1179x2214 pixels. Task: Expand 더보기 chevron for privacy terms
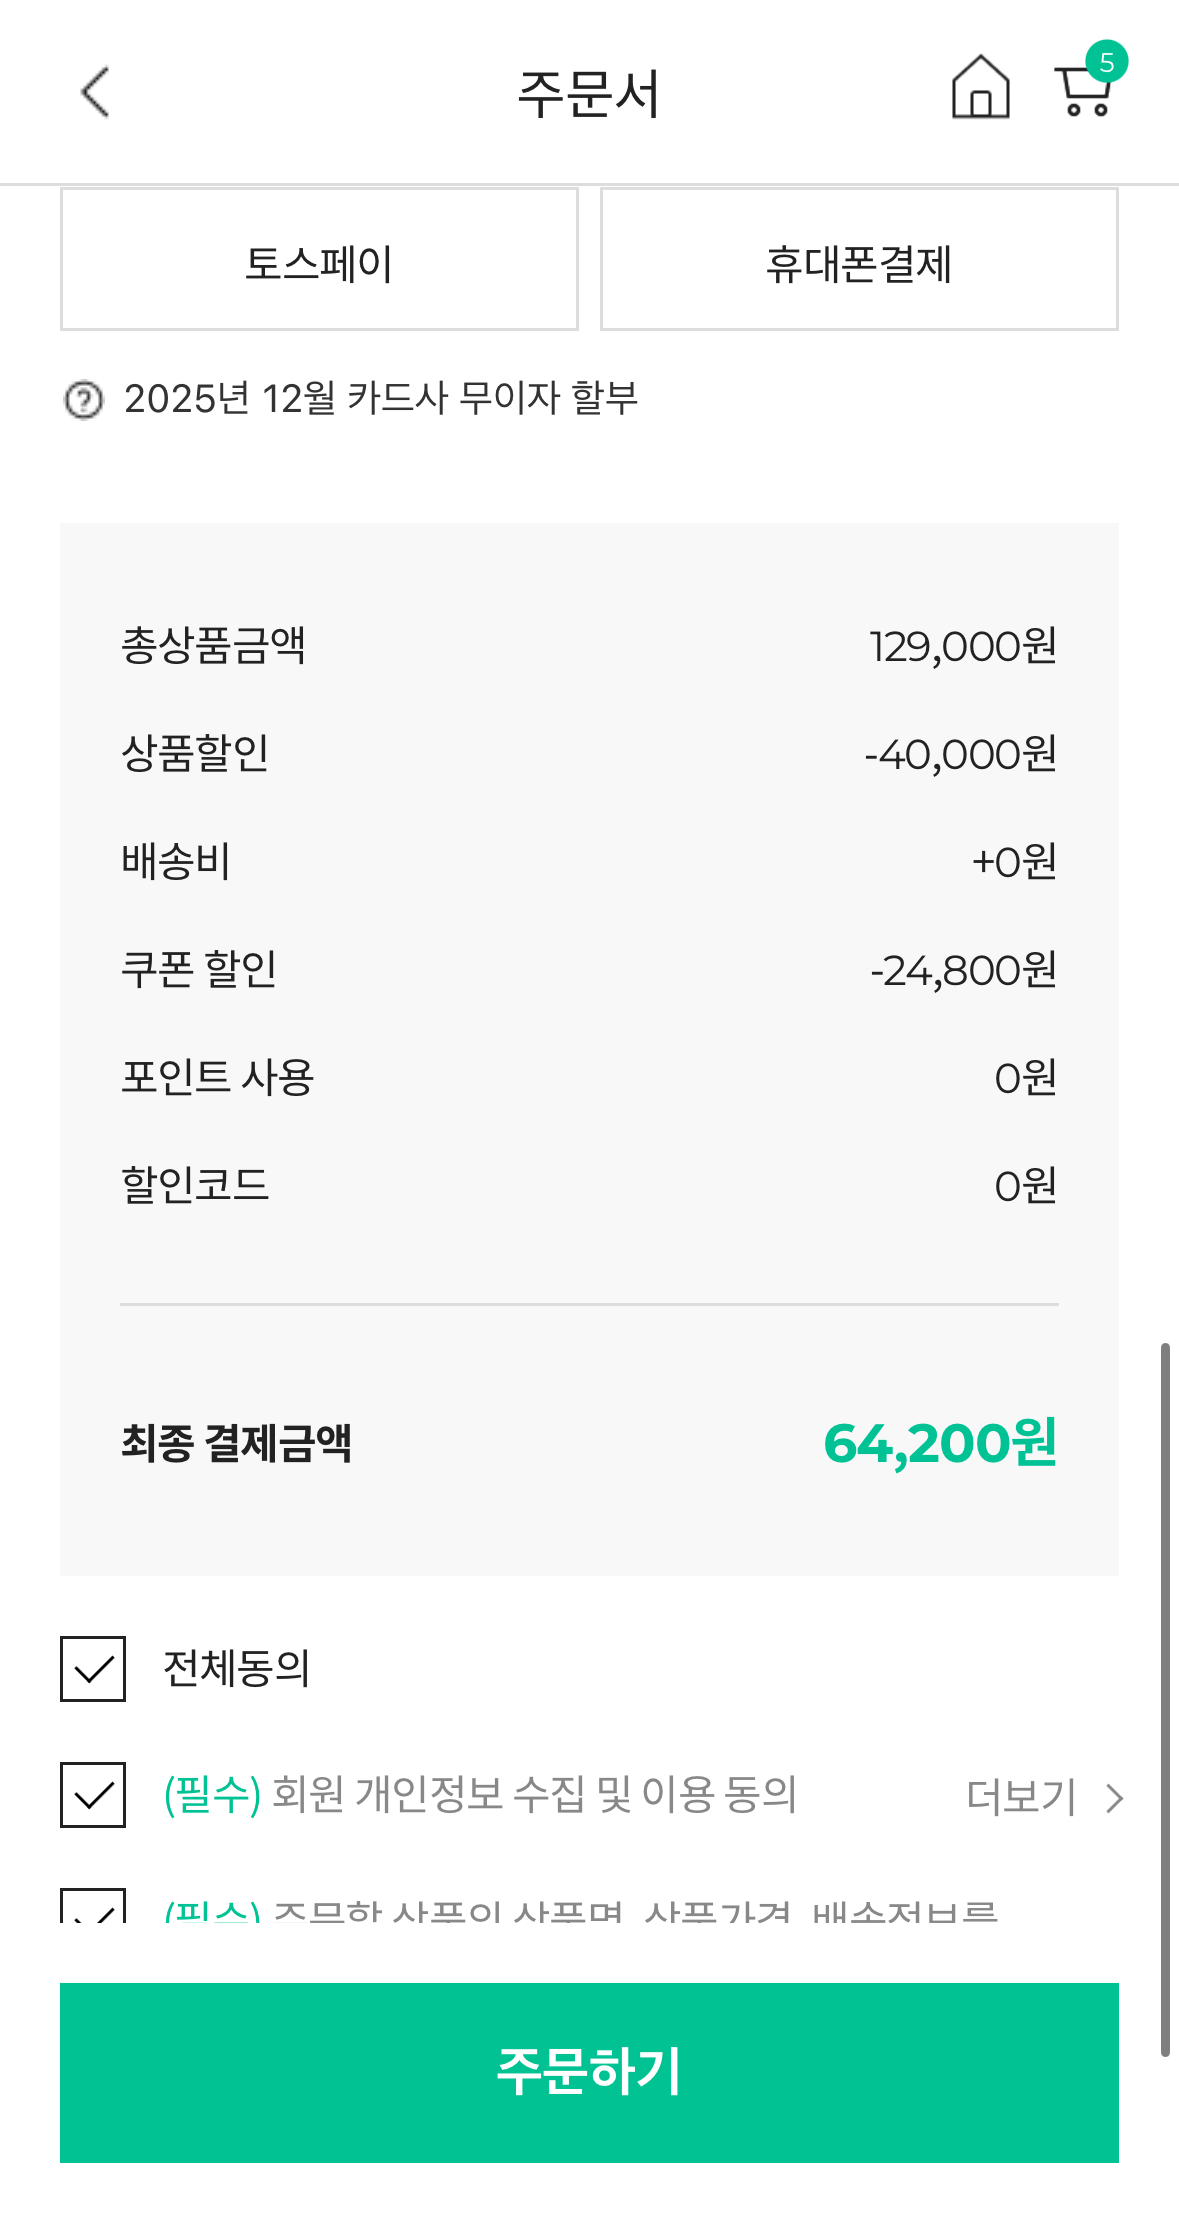click(1115, 1798)
